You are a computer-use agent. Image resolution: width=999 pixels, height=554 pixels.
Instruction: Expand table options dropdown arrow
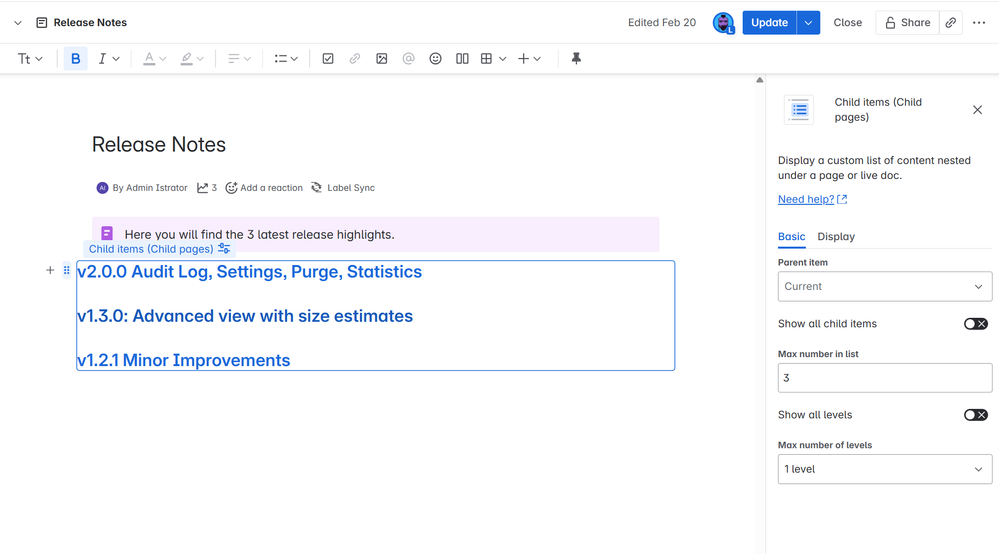click(503, 59)
